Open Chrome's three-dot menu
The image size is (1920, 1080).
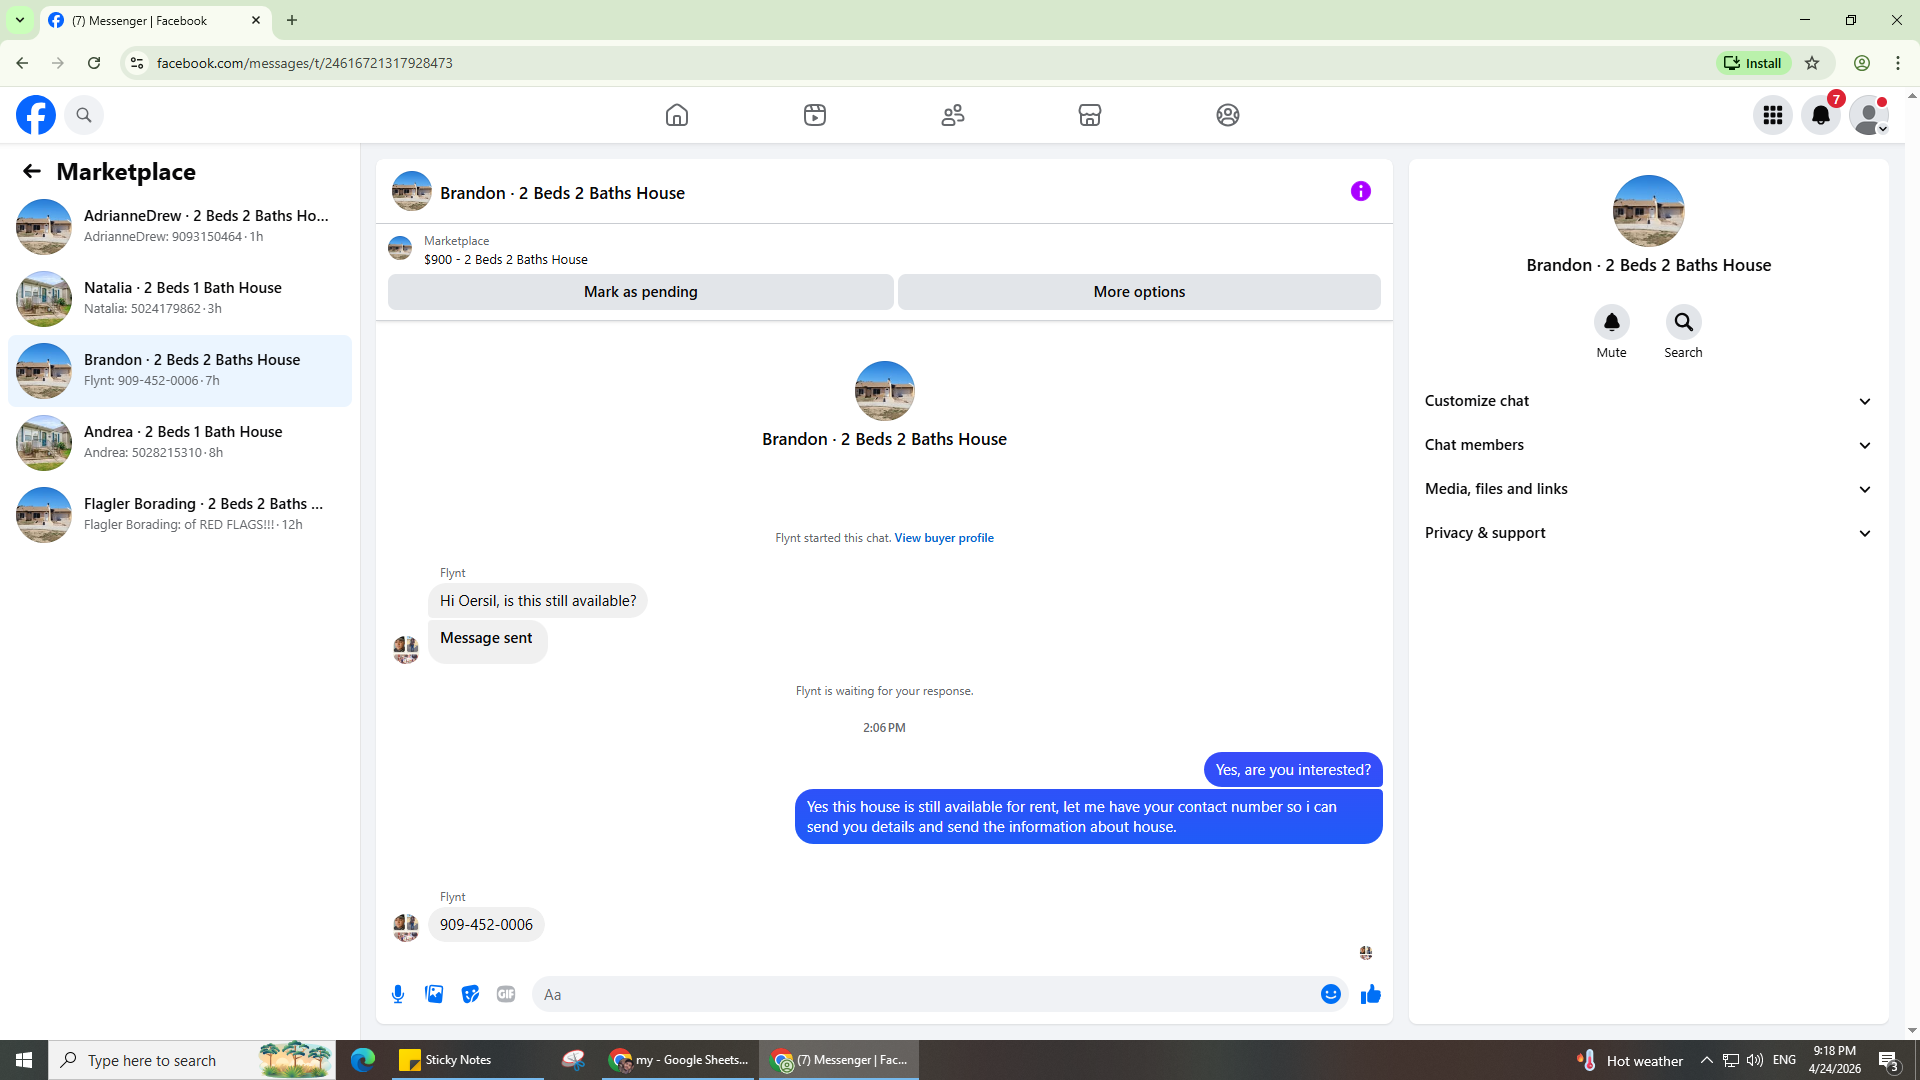[1898, 63]
